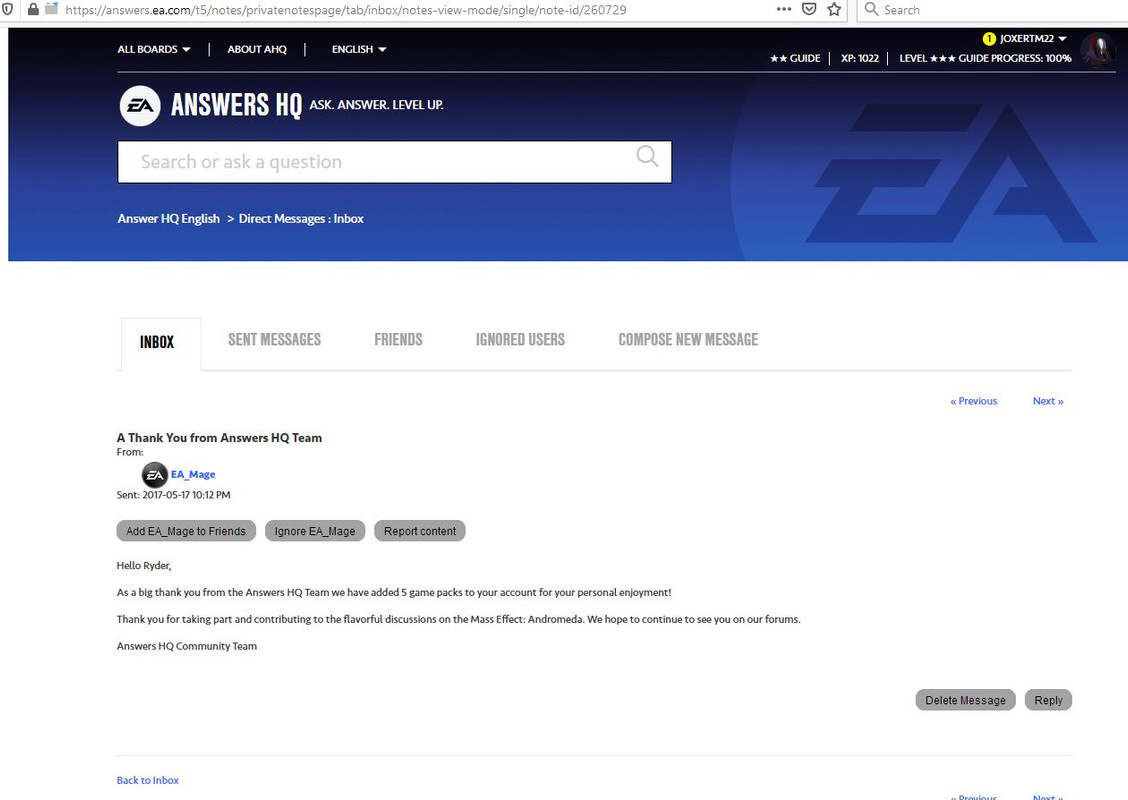The width and height of the screenshot is (1128, 800).
Task: Click the Pocket save icon
Action: click(809, 9)
